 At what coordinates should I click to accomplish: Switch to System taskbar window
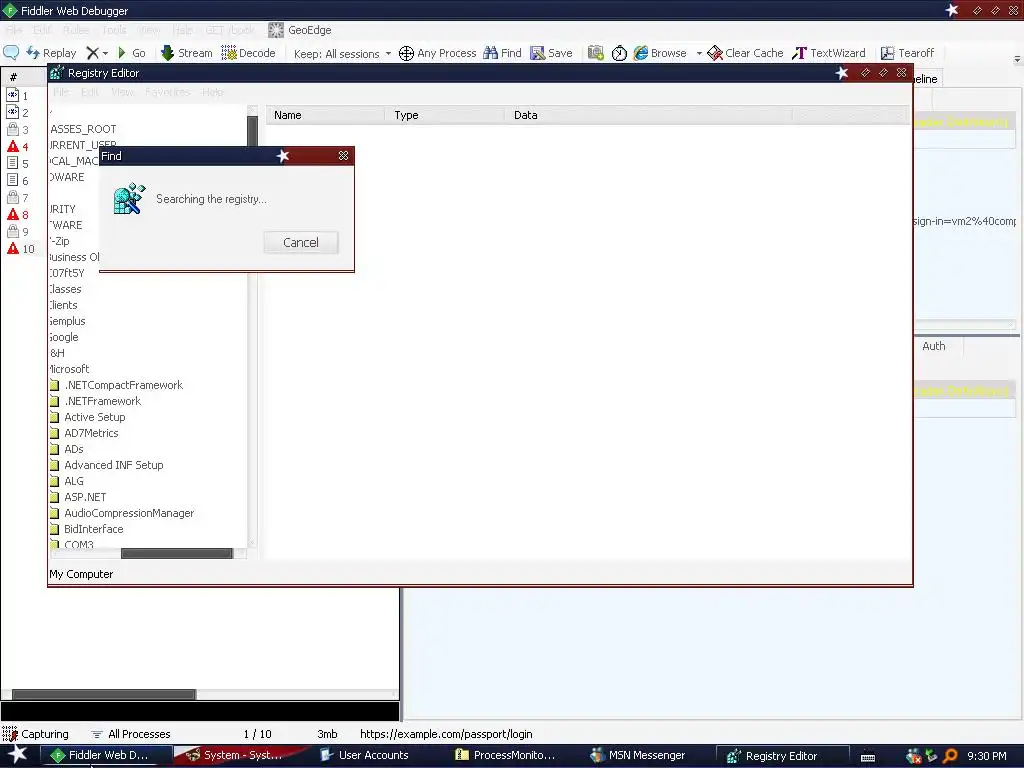[238, 756]
